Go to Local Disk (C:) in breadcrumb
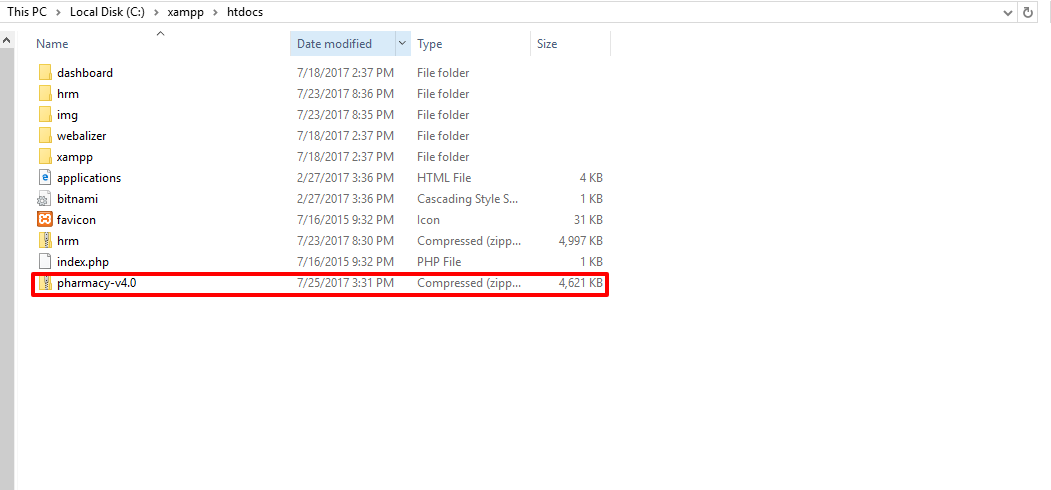Screen dimensions: 1051x490 coord(107,12)
